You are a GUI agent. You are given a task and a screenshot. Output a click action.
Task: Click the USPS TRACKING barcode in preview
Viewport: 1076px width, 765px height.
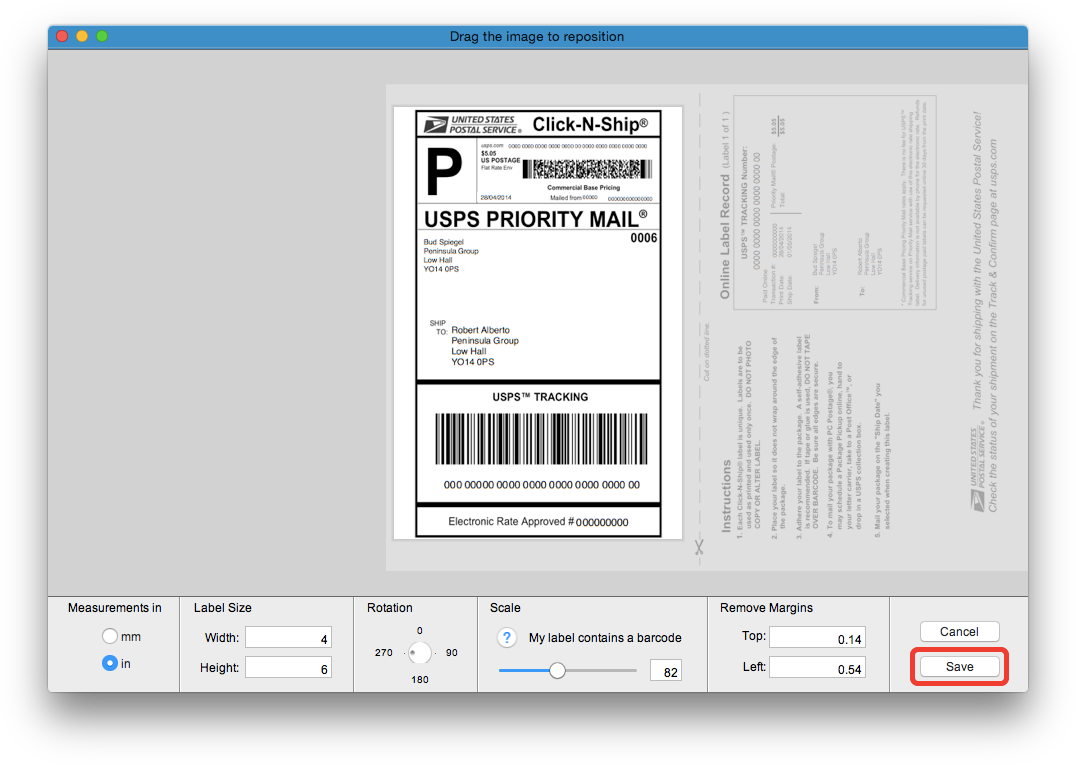tap(541, 439)
